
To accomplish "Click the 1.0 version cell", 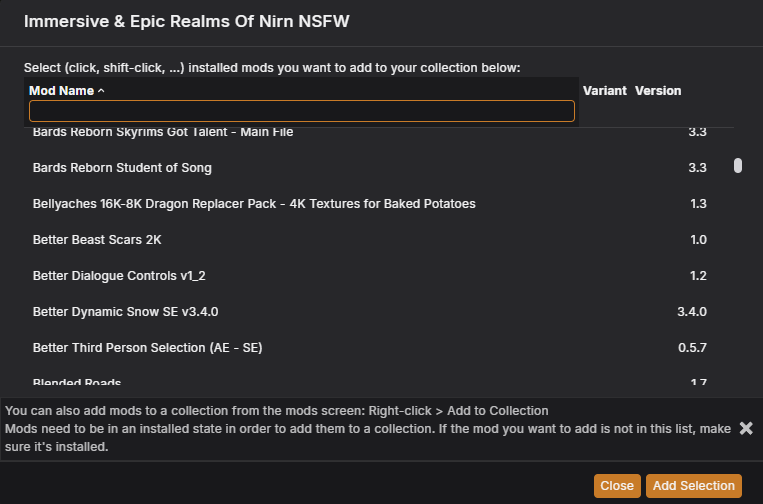I will click(698, 240).
